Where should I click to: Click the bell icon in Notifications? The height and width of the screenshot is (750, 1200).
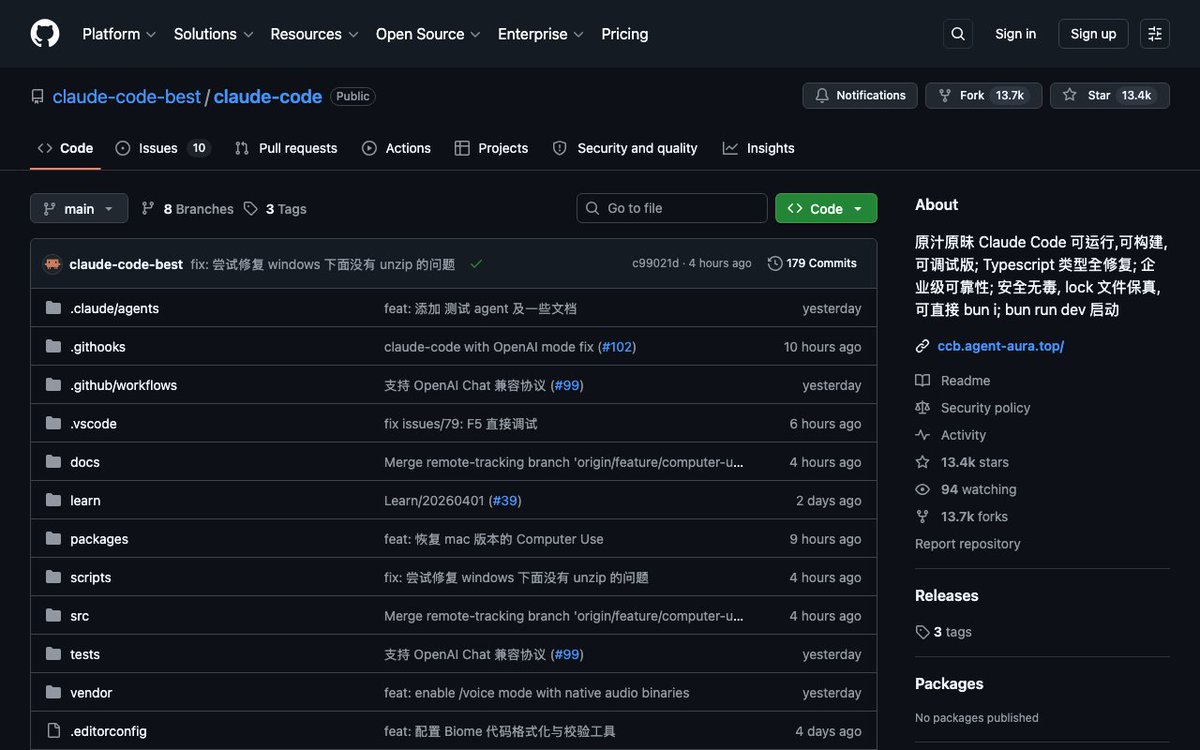pyautogui.click(x=822, y=96)
